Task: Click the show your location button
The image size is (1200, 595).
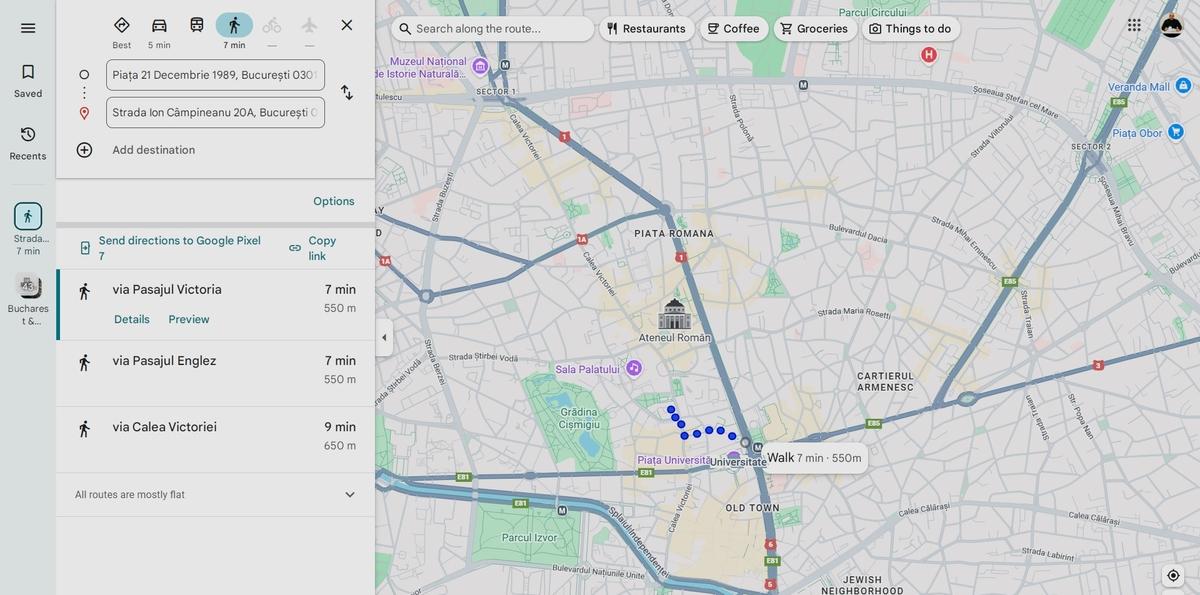Action: 1173,575
